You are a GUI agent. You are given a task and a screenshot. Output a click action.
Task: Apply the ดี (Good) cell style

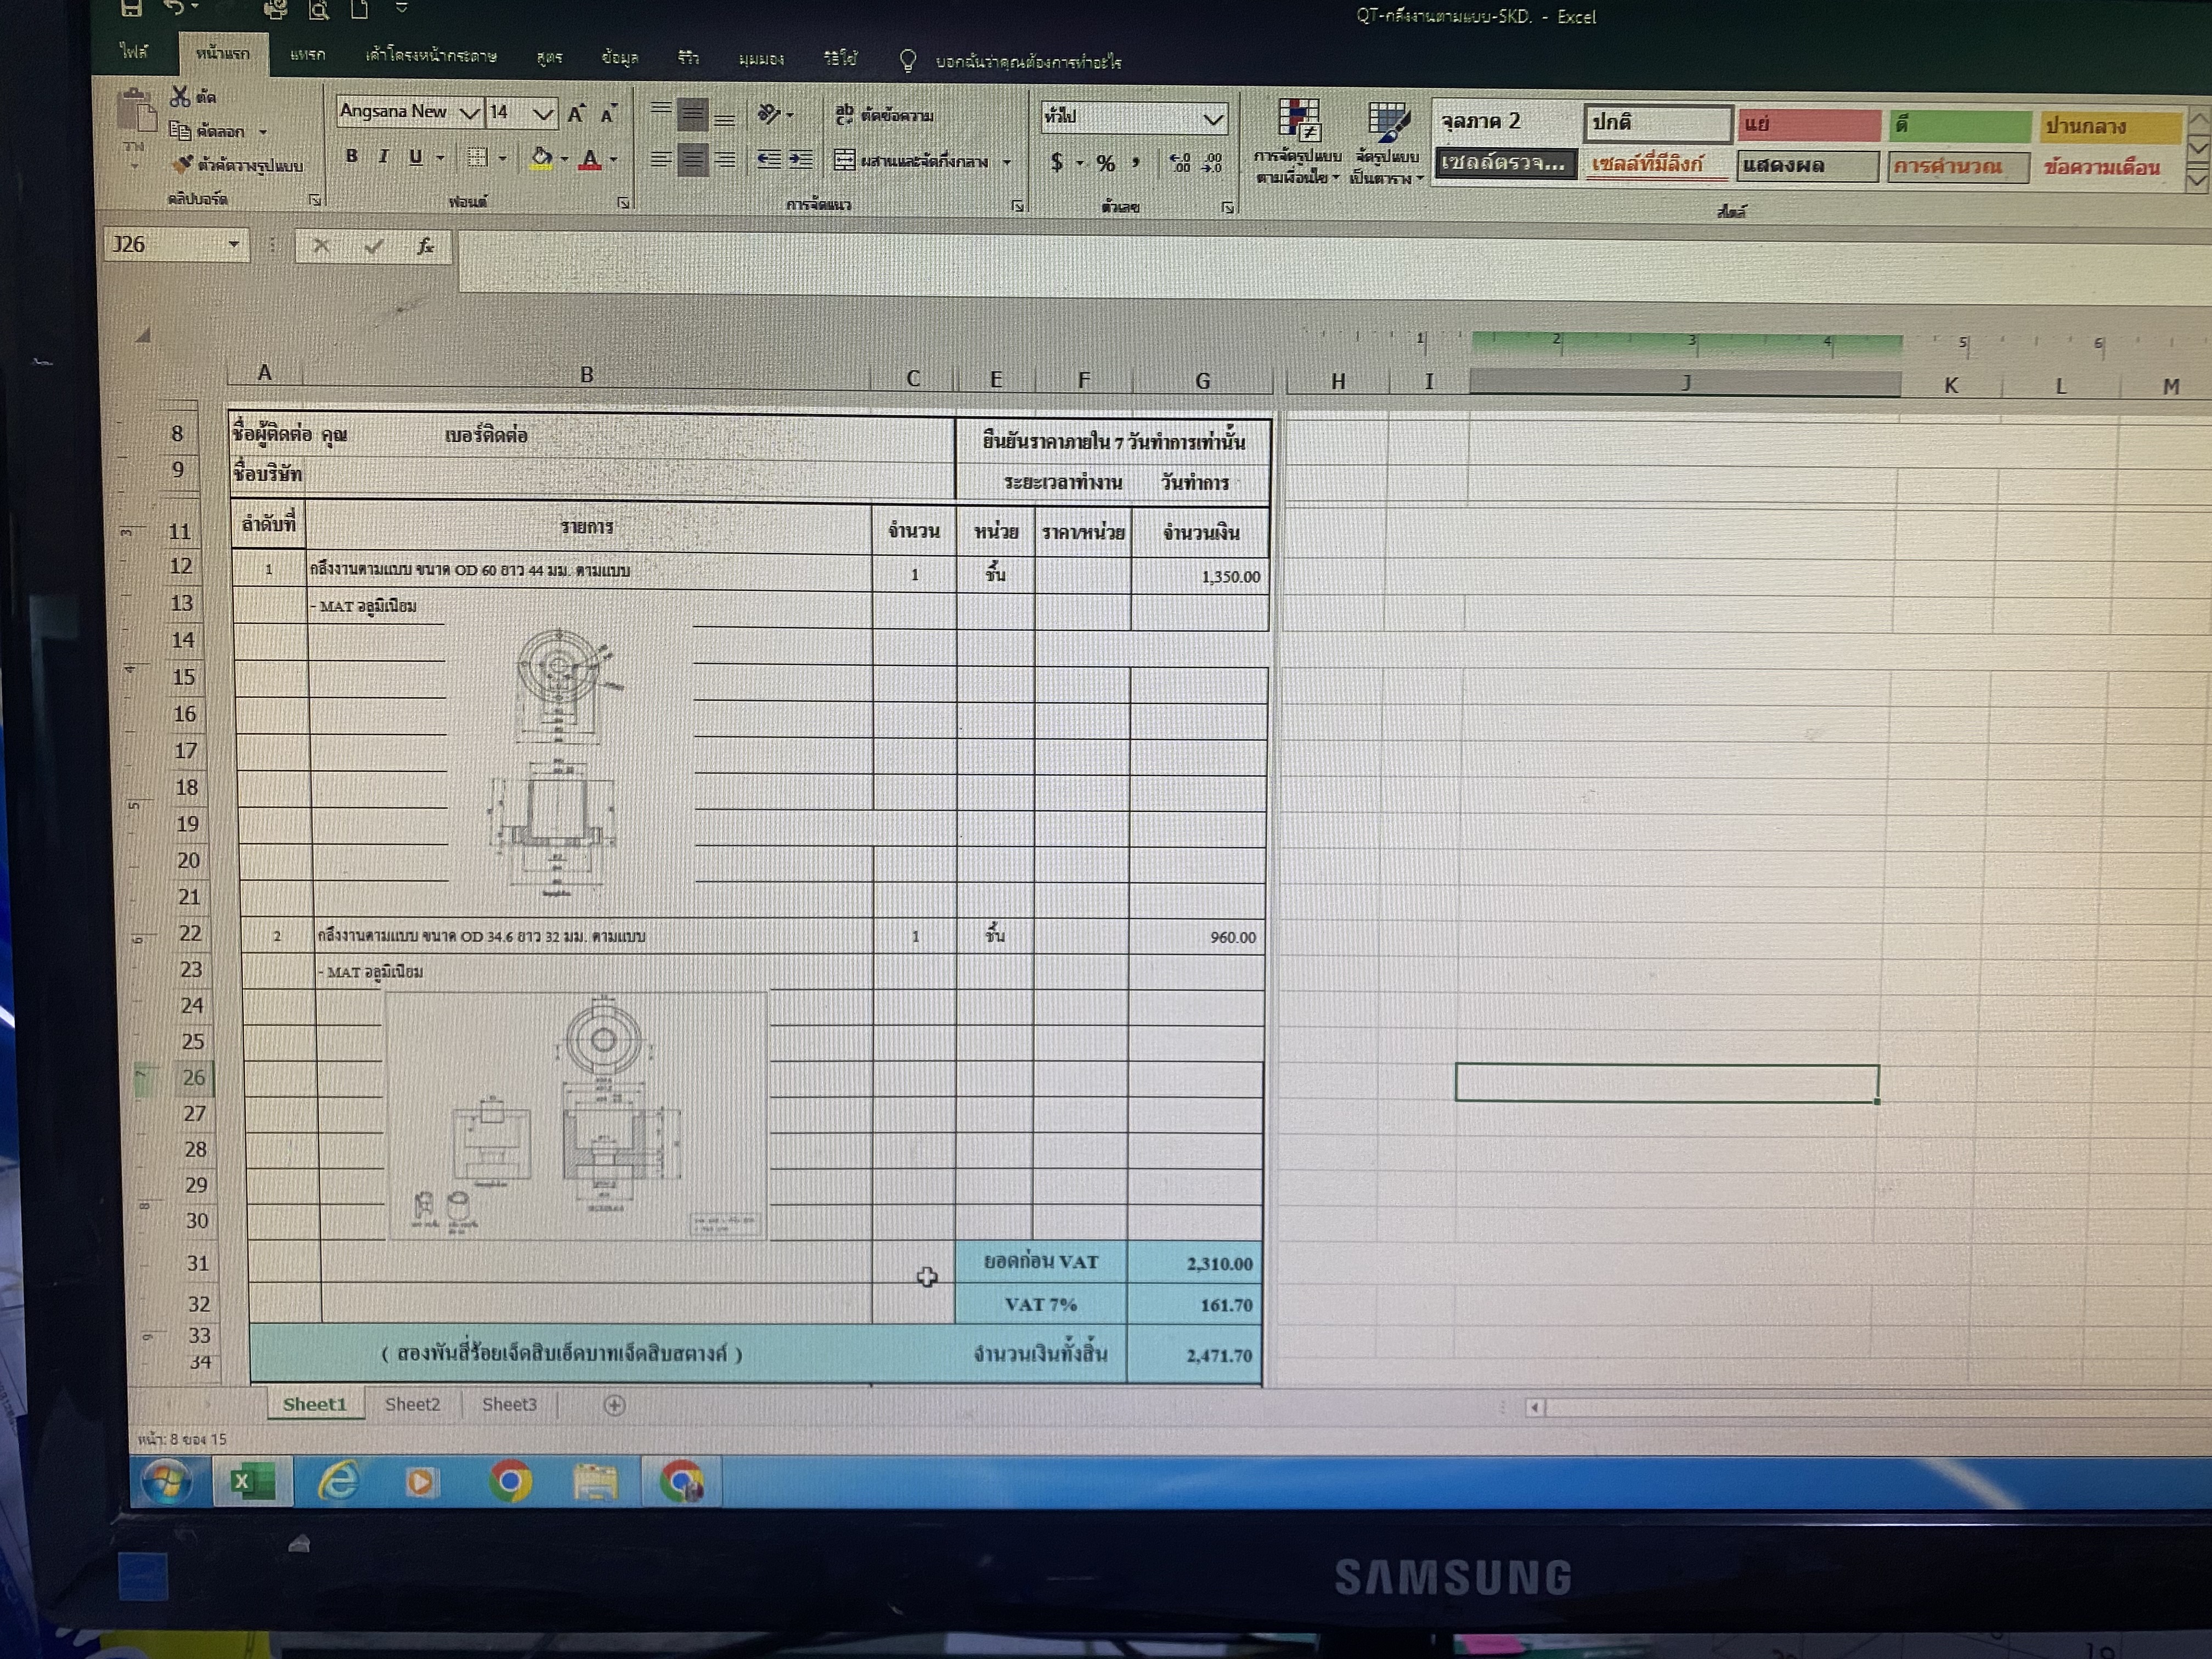[x=1959, y=126]
